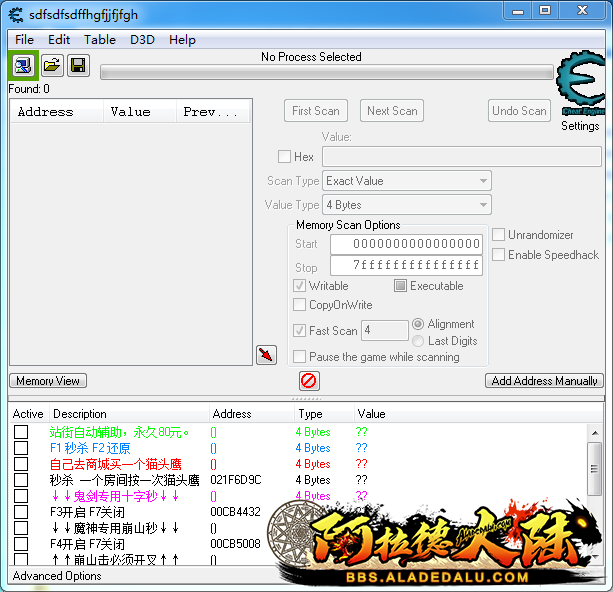Click the Cheat Engine title bar icon

point(16,14)
